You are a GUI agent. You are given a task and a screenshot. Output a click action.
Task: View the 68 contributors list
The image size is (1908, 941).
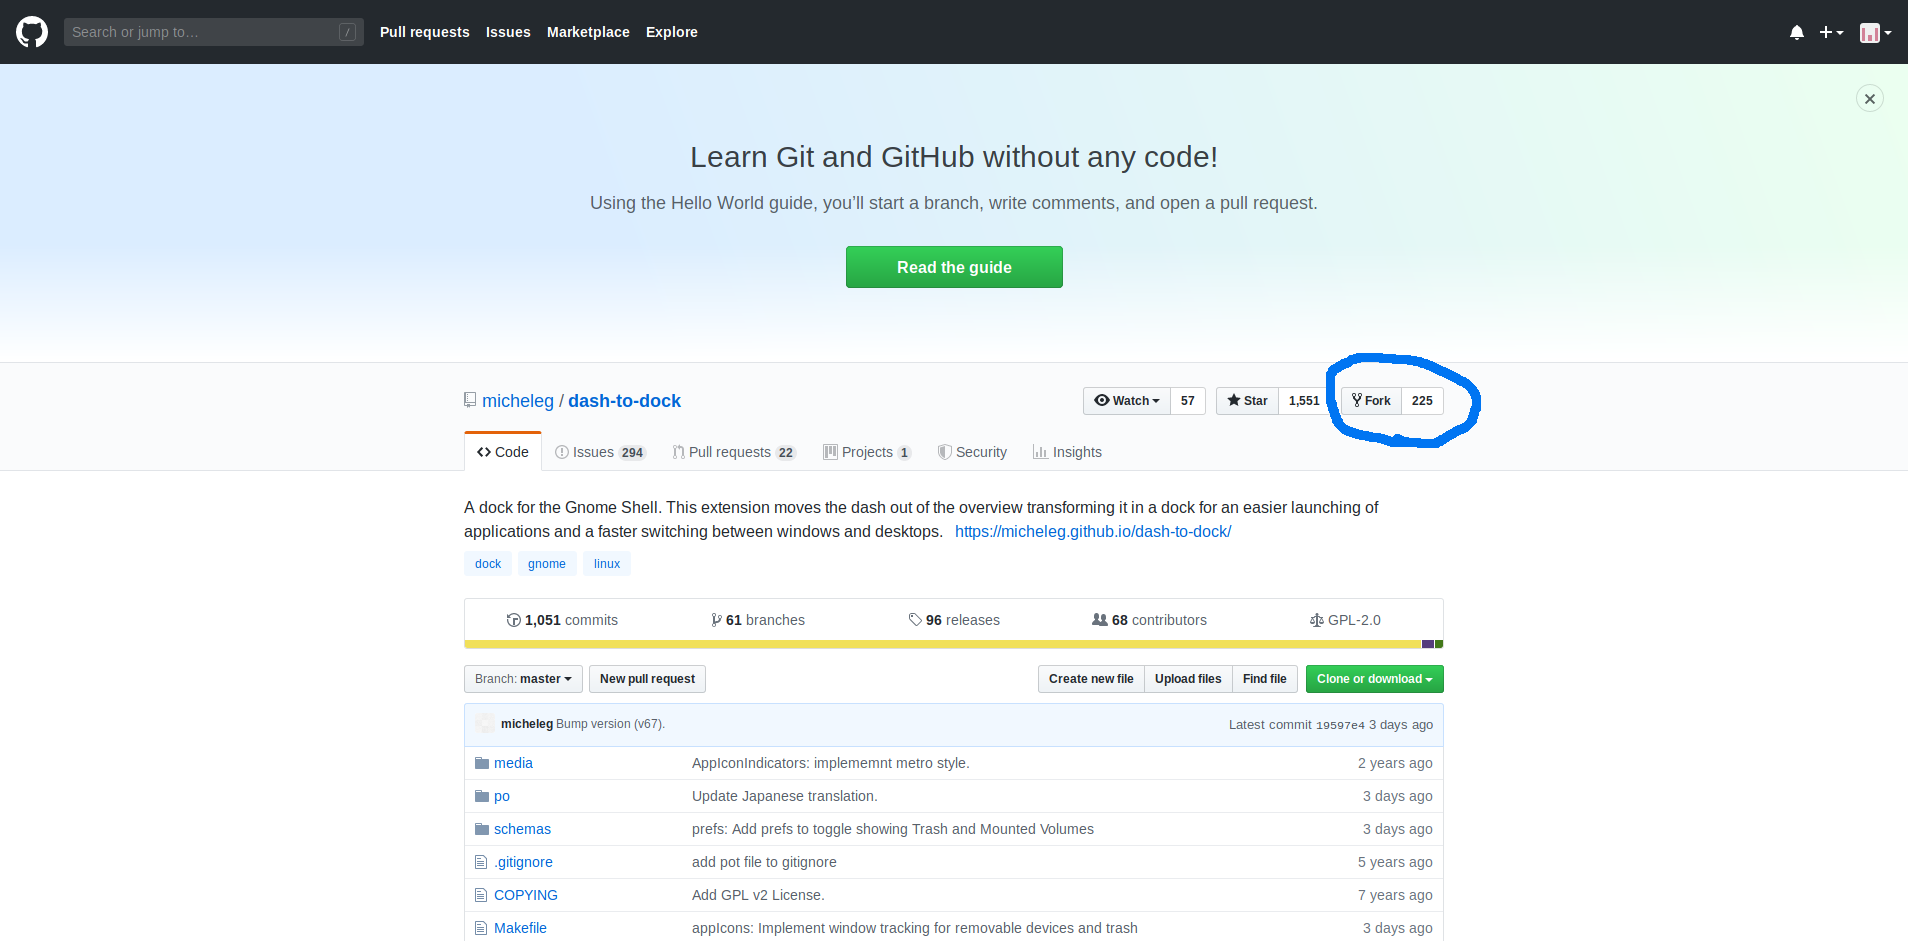(x=1149, y=620)
